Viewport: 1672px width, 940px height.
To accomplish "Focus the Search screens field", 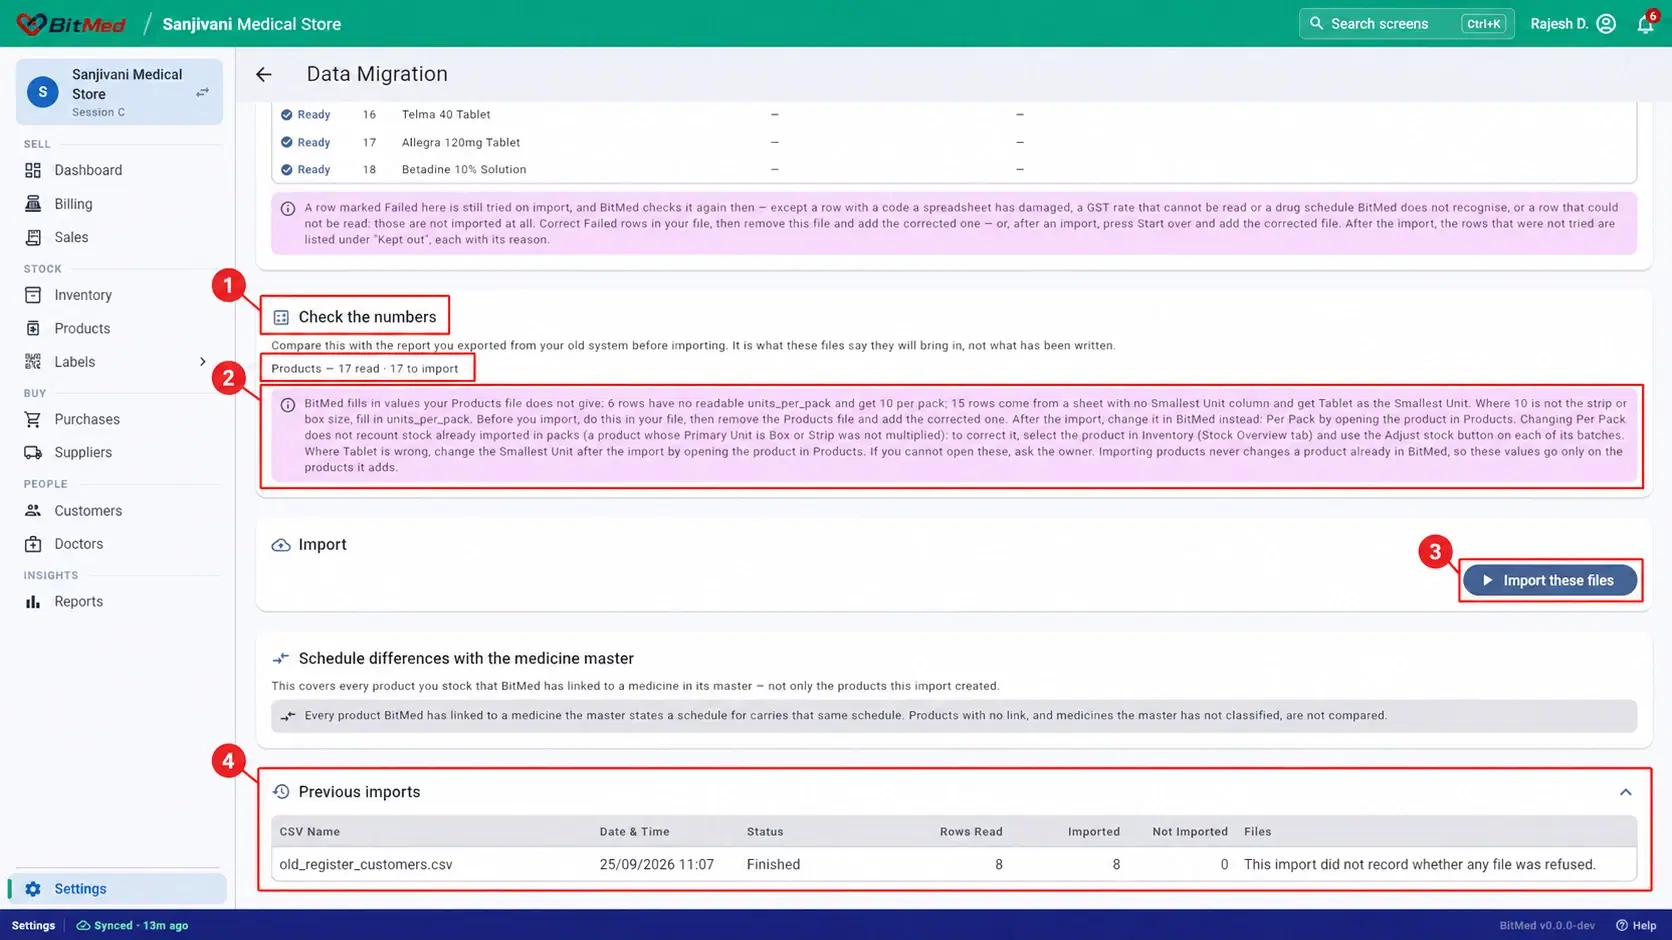I will [x=1406, y=24].
